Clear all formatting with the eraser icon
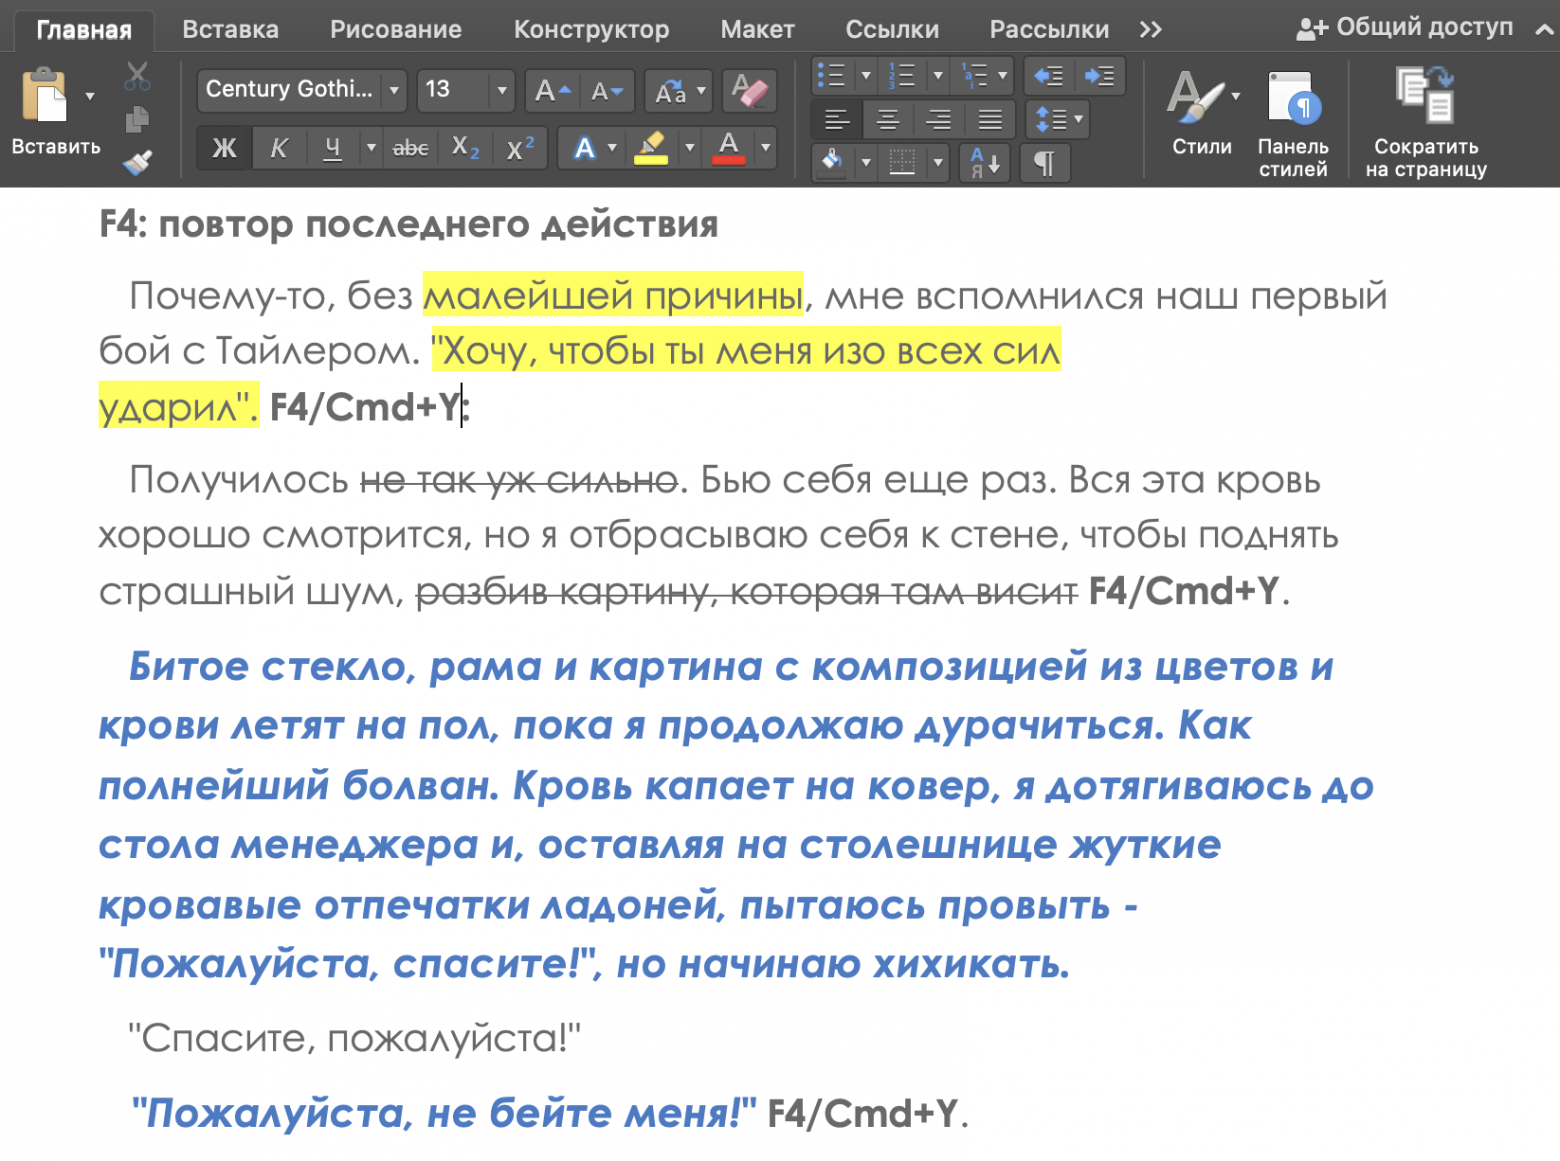 pos(748,90)
